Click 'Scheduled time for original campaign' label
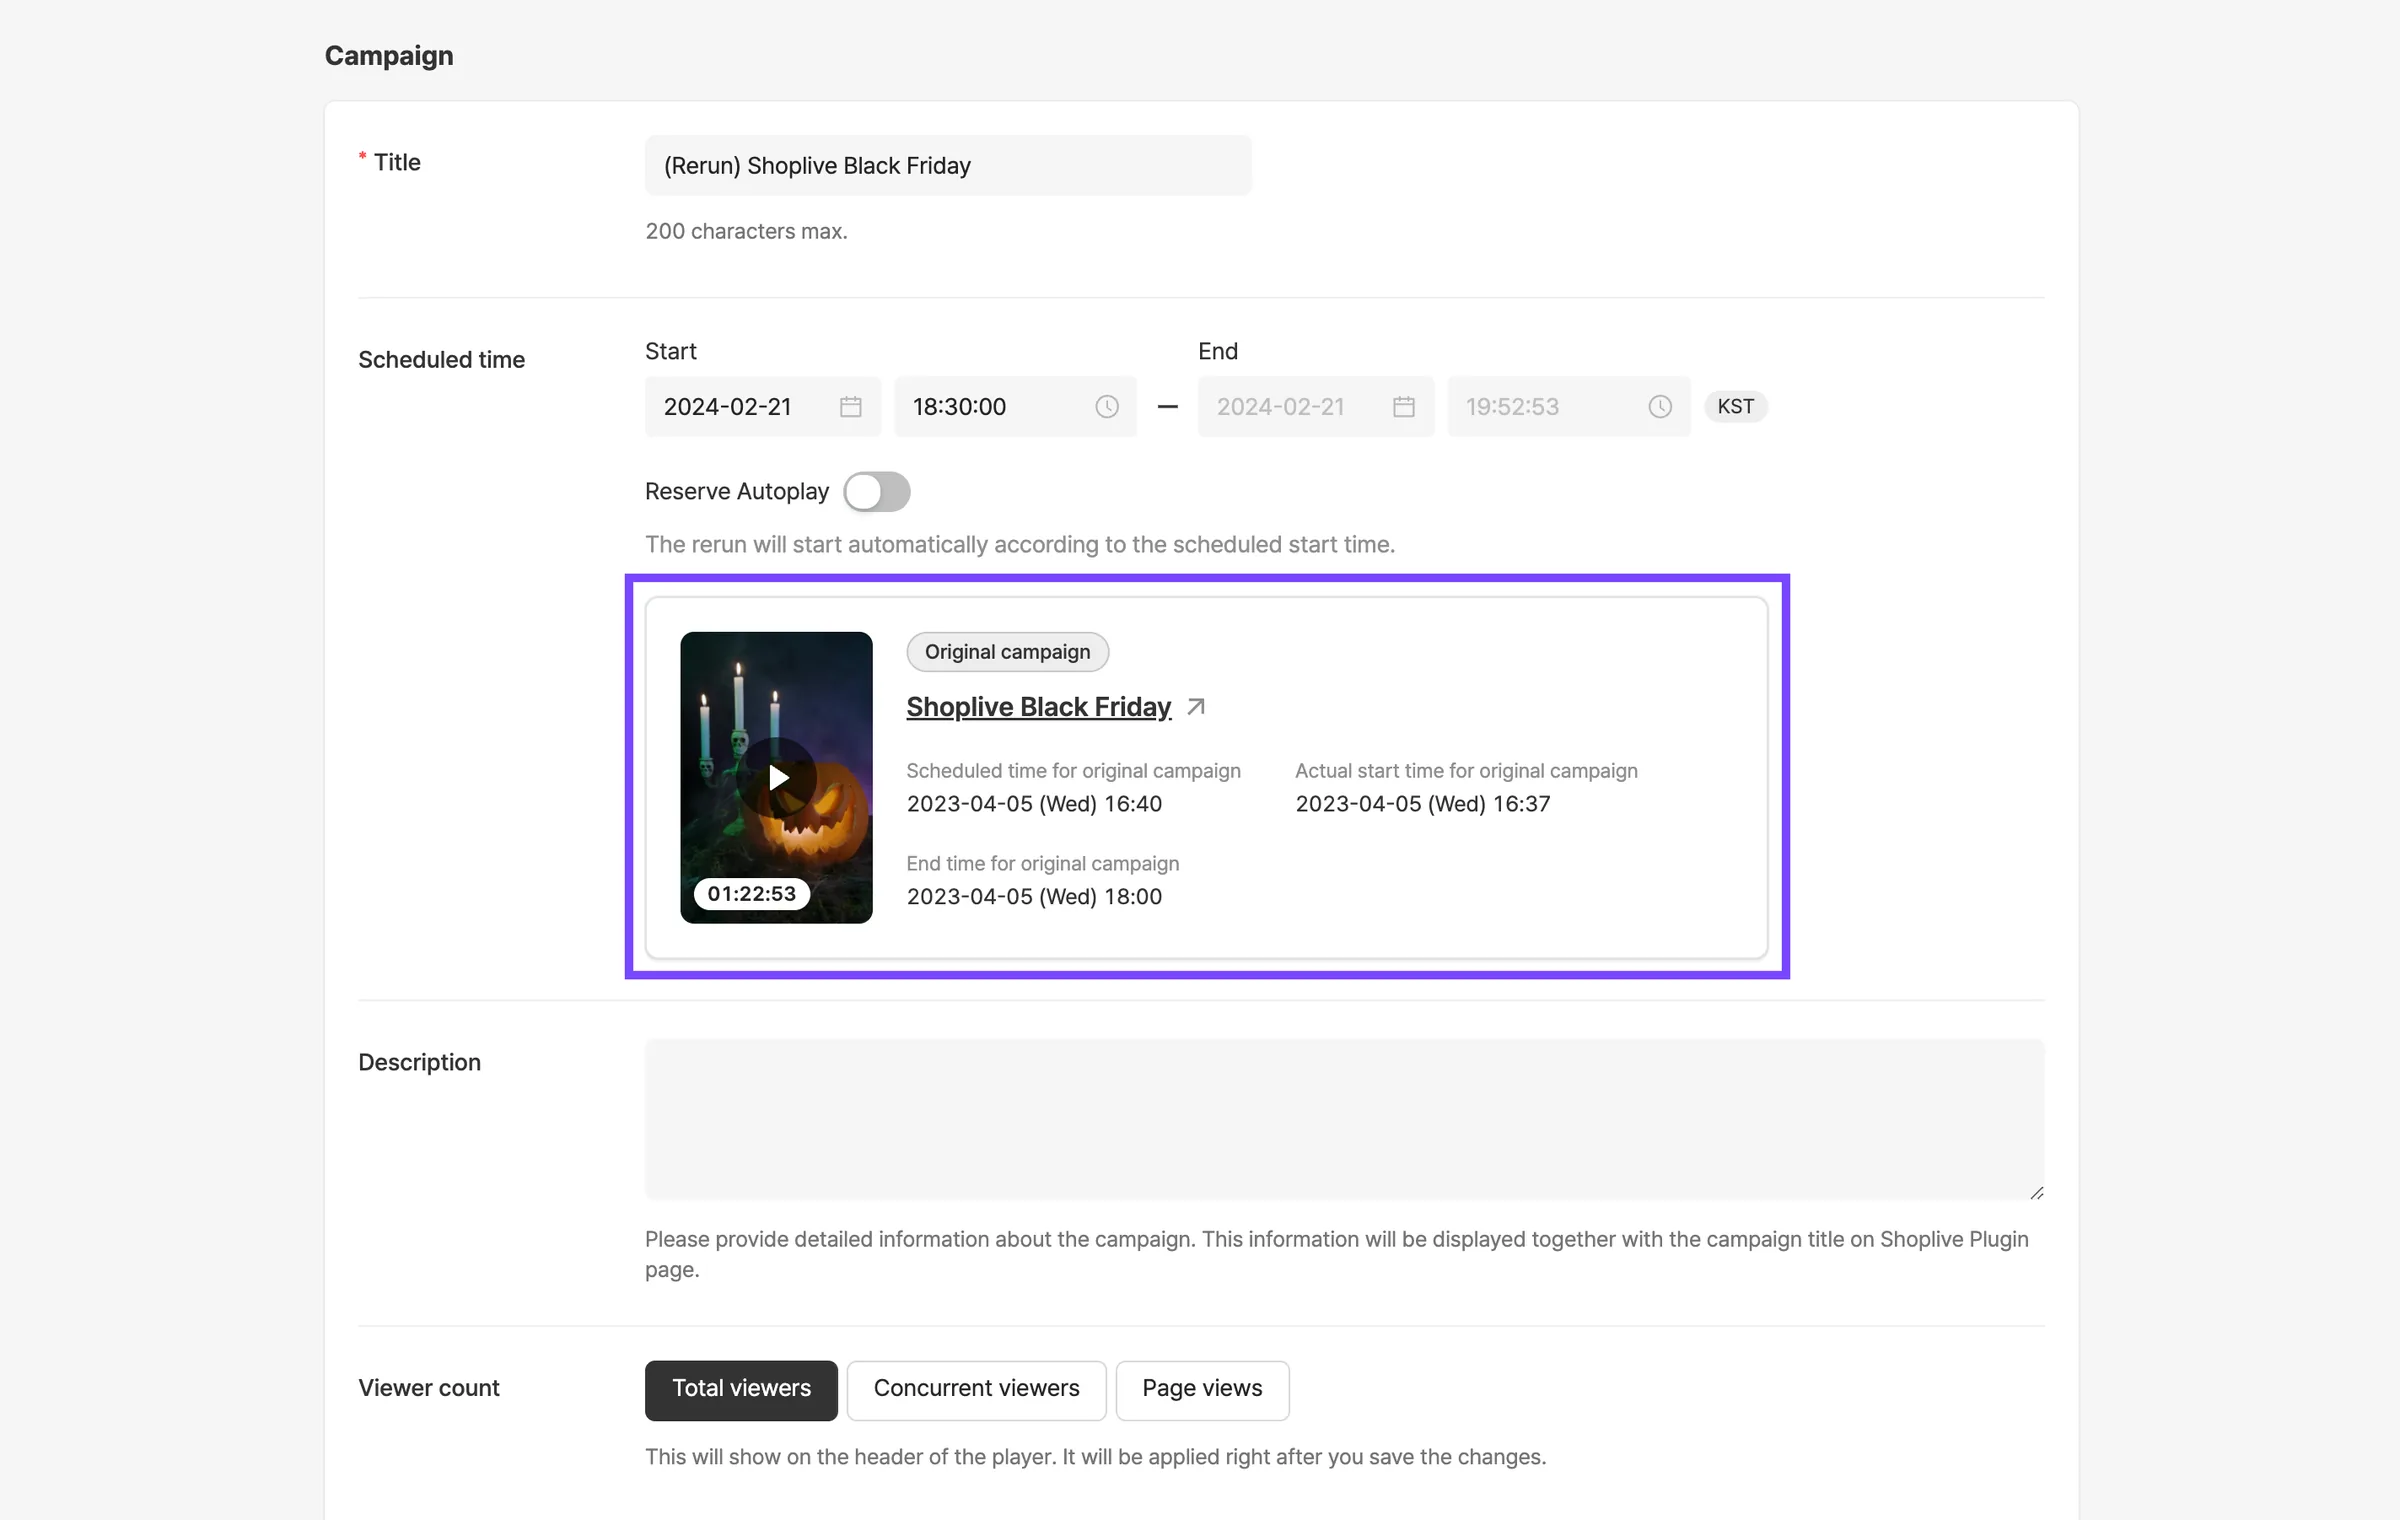Screen dimensions: 2400x1520 click(x=1073, y=771)
